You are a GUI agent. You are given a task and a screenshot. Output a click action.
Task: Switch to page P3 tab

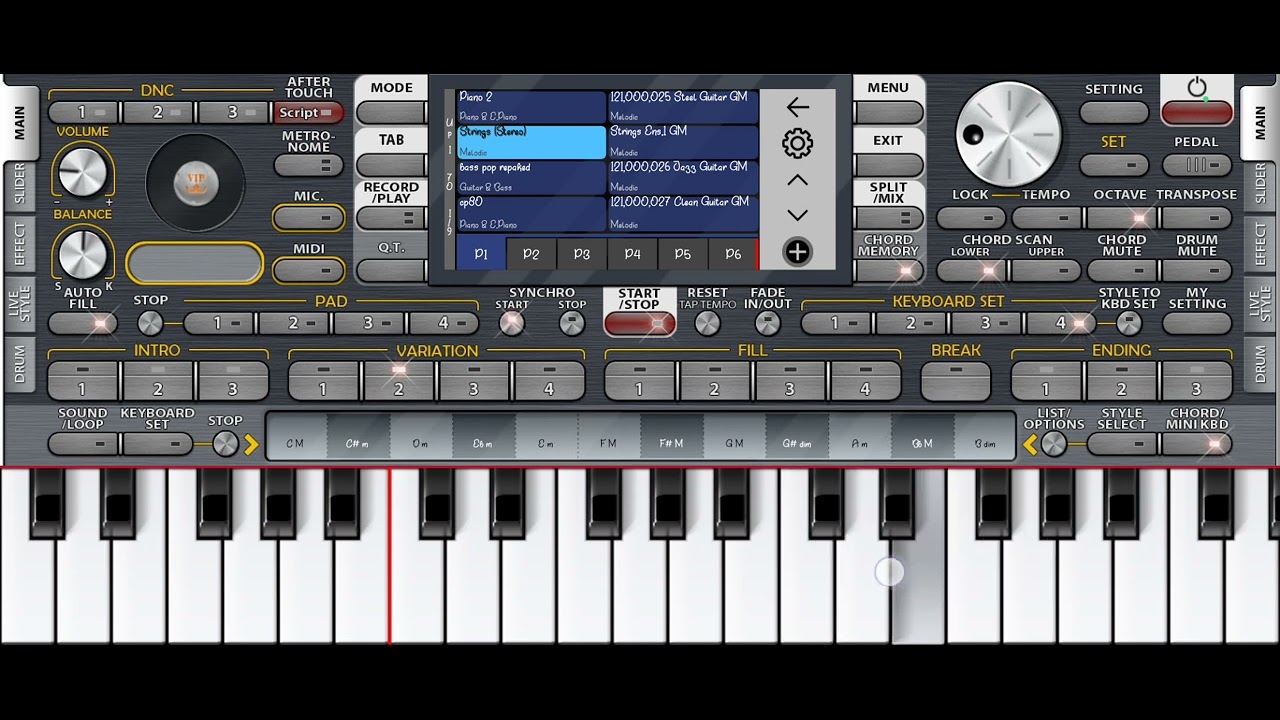[582, 254]
